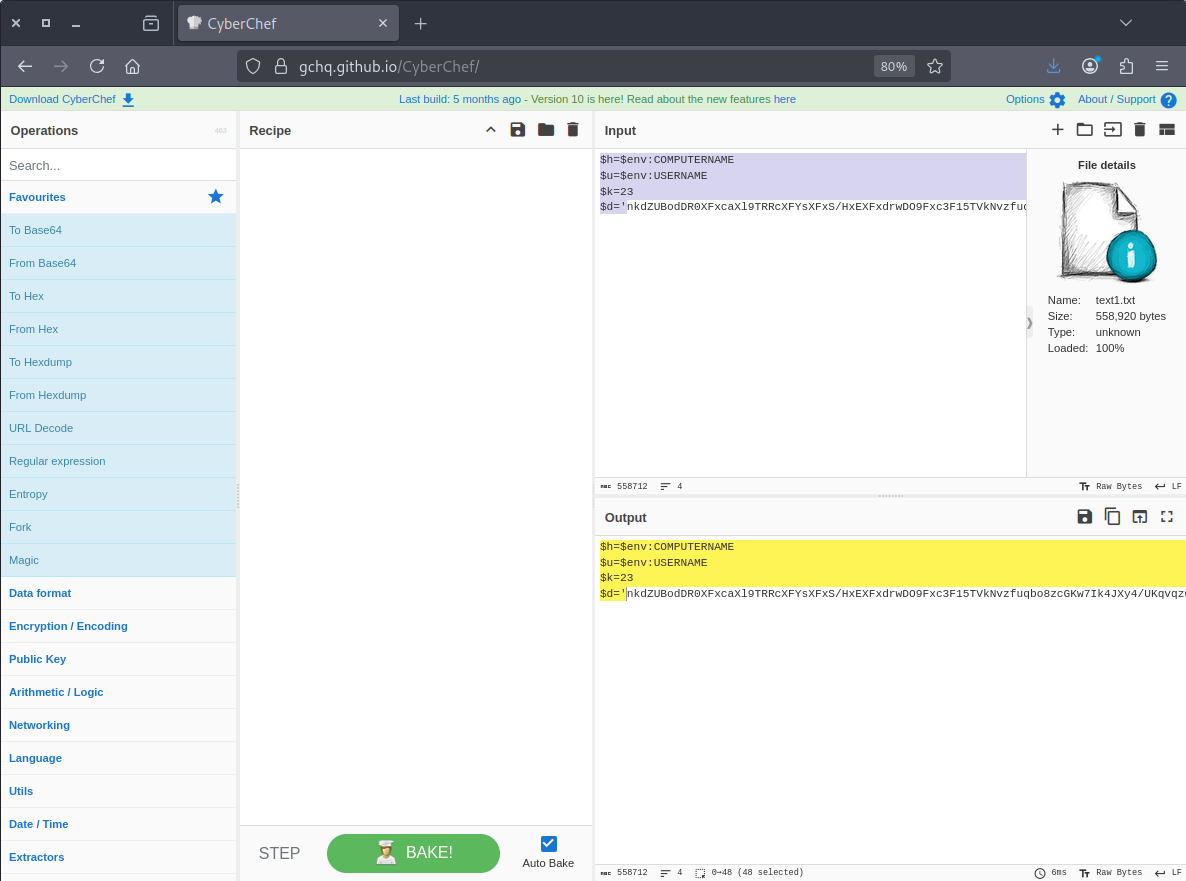Collapse the recipe panel chevron
Viewport: 1186px width, 881px height.
click(x=490, y=130)
